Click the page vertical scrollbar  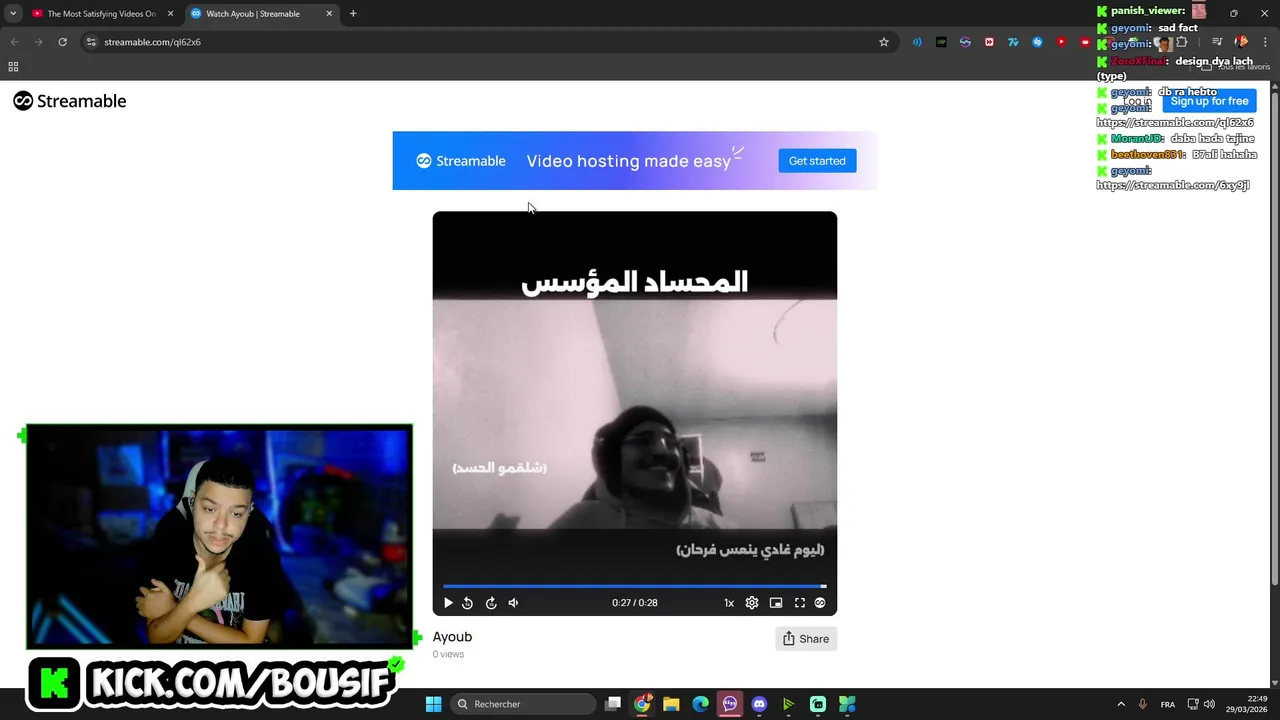click(1274, 335)
